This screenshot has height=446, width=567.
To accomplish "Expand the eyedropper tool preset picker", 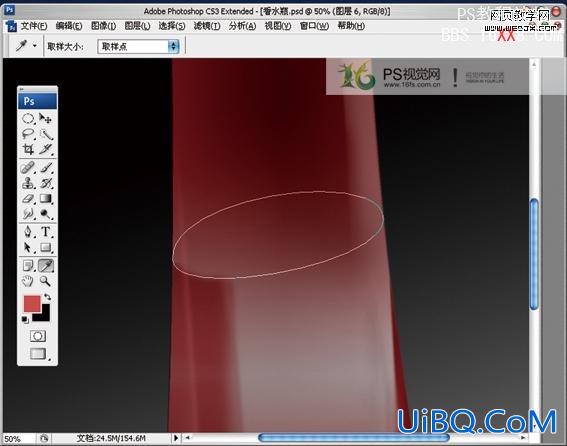I will point(35,46).
